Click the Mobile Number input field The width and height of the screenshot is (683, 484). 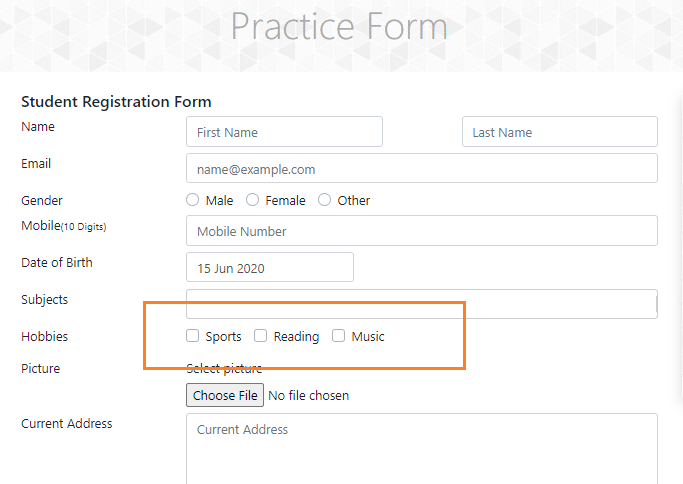tap(421, 231)
